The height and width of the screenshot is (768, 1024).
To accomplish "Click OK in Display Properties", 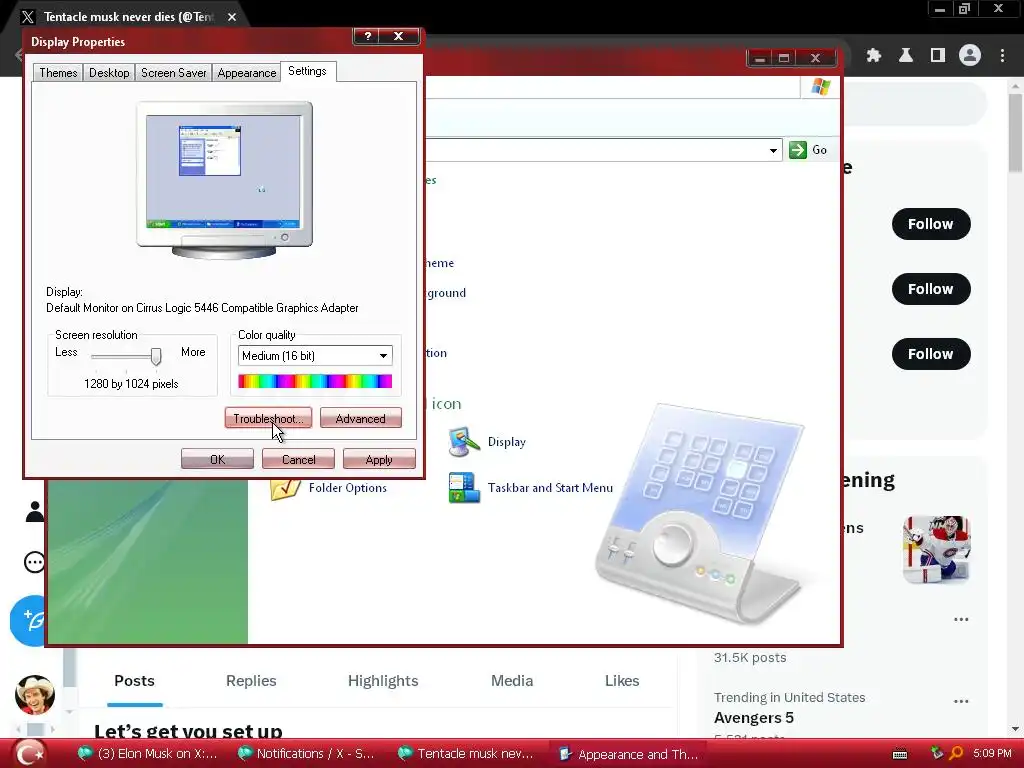I will coord(217,459).
